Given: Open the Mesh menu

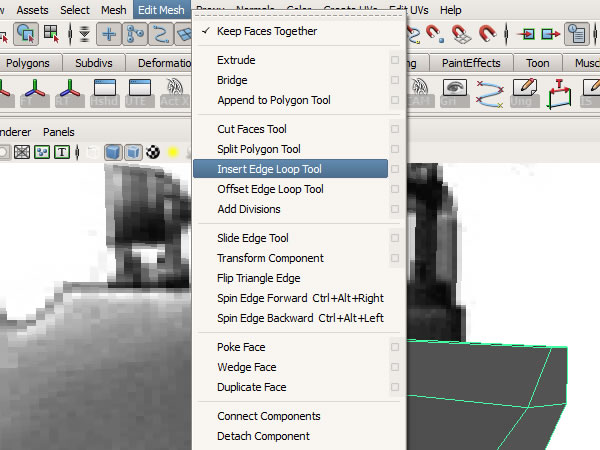Looking at the screenshot, I should [114, 10].
